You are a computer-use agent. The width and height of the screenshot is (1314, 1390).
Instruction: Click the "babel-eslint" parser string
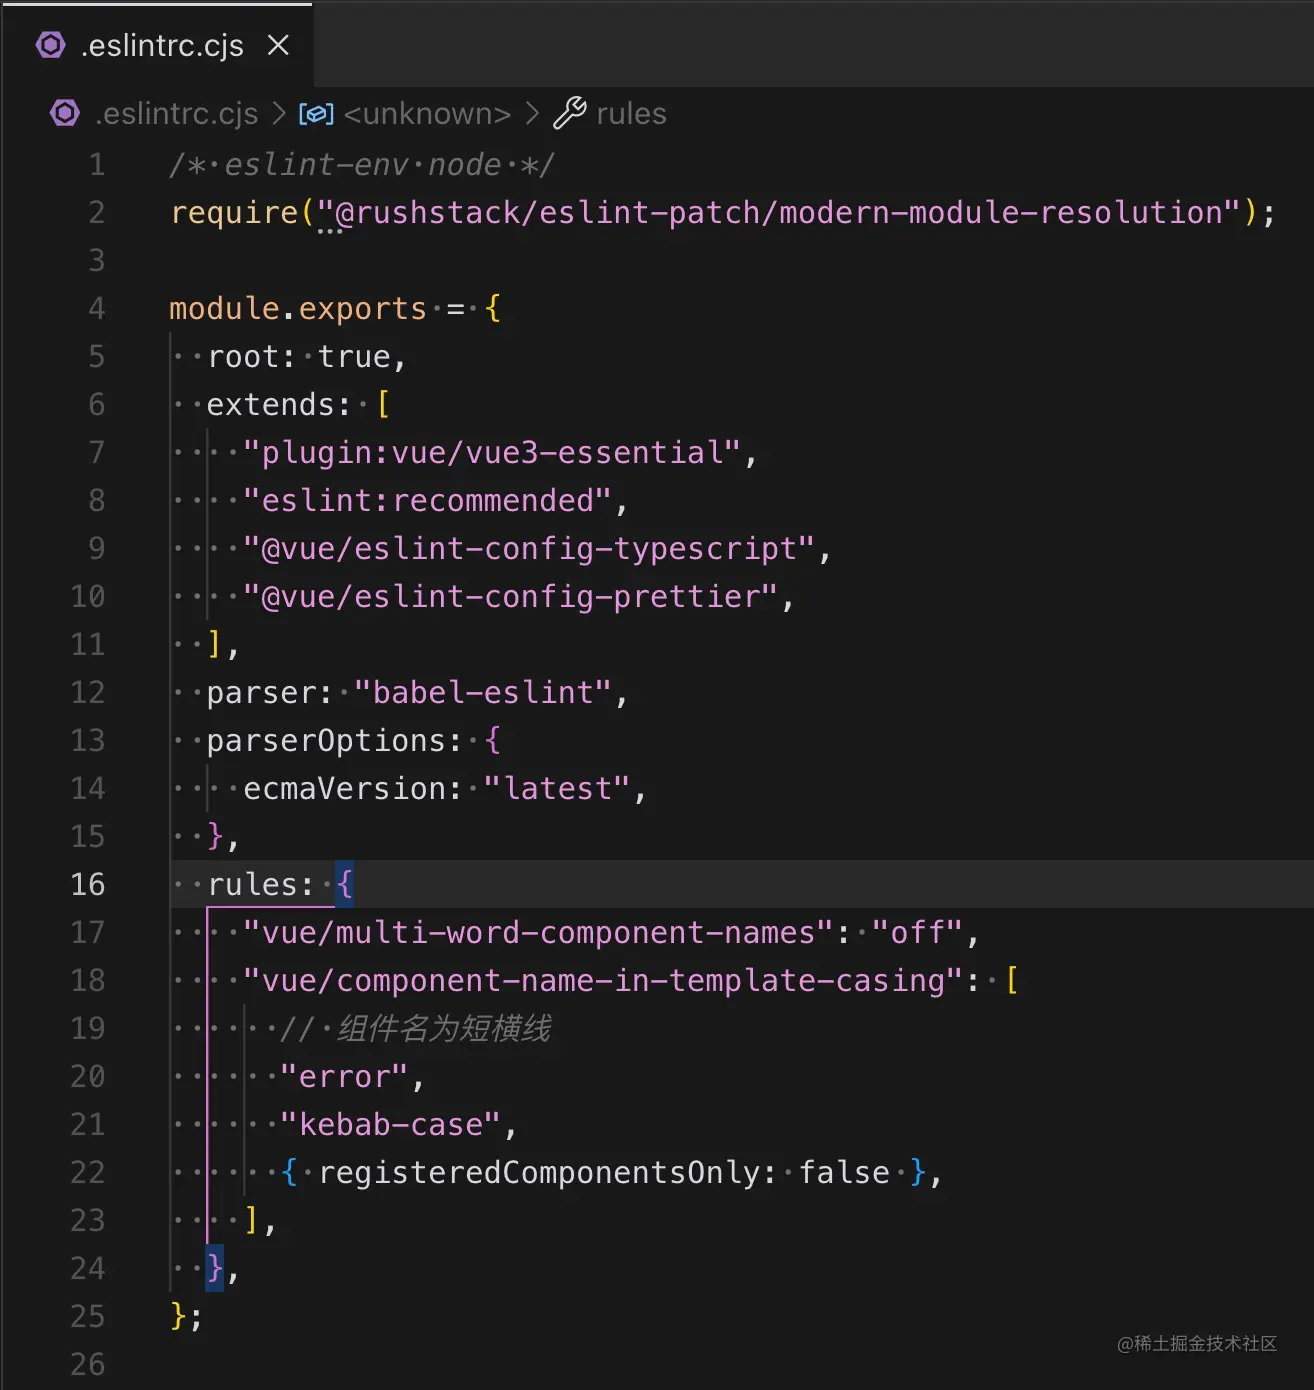(x=483, y=692)
